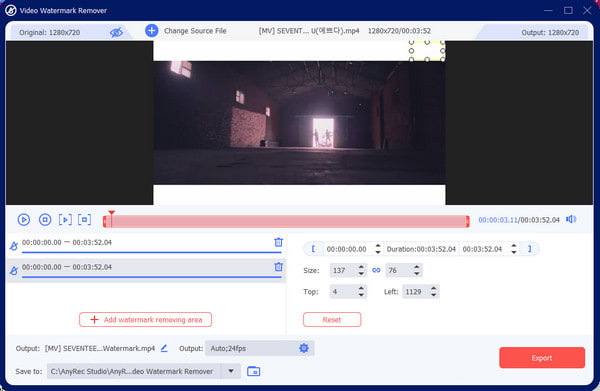Viewport: 600px width, 391px height.
Task: Mute the audio with the speaker icon
Action: (571, 219)
